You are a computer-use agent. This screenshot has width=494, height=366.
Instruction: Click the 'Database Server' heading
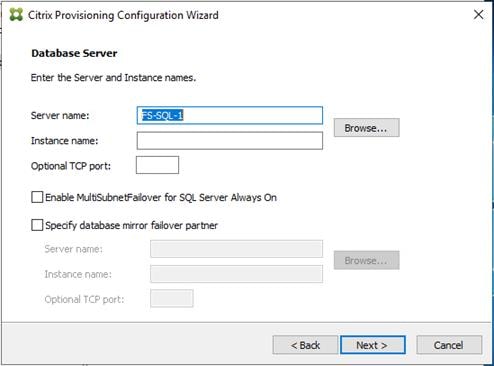tap(74, 53)
